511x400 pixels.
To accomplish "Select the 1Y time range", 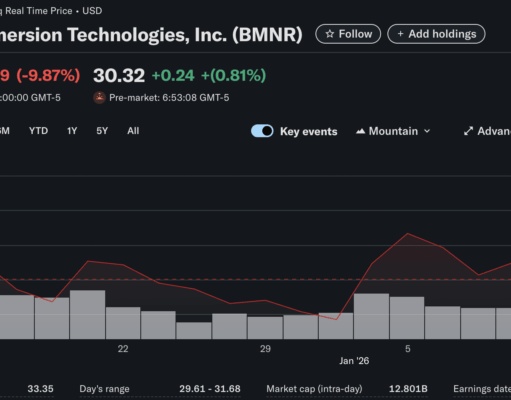I will 72,131.
